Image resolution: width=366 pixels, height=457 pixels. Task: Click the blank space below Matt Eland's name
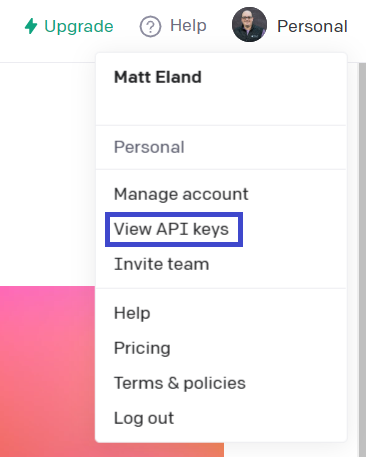pos(221,105)
